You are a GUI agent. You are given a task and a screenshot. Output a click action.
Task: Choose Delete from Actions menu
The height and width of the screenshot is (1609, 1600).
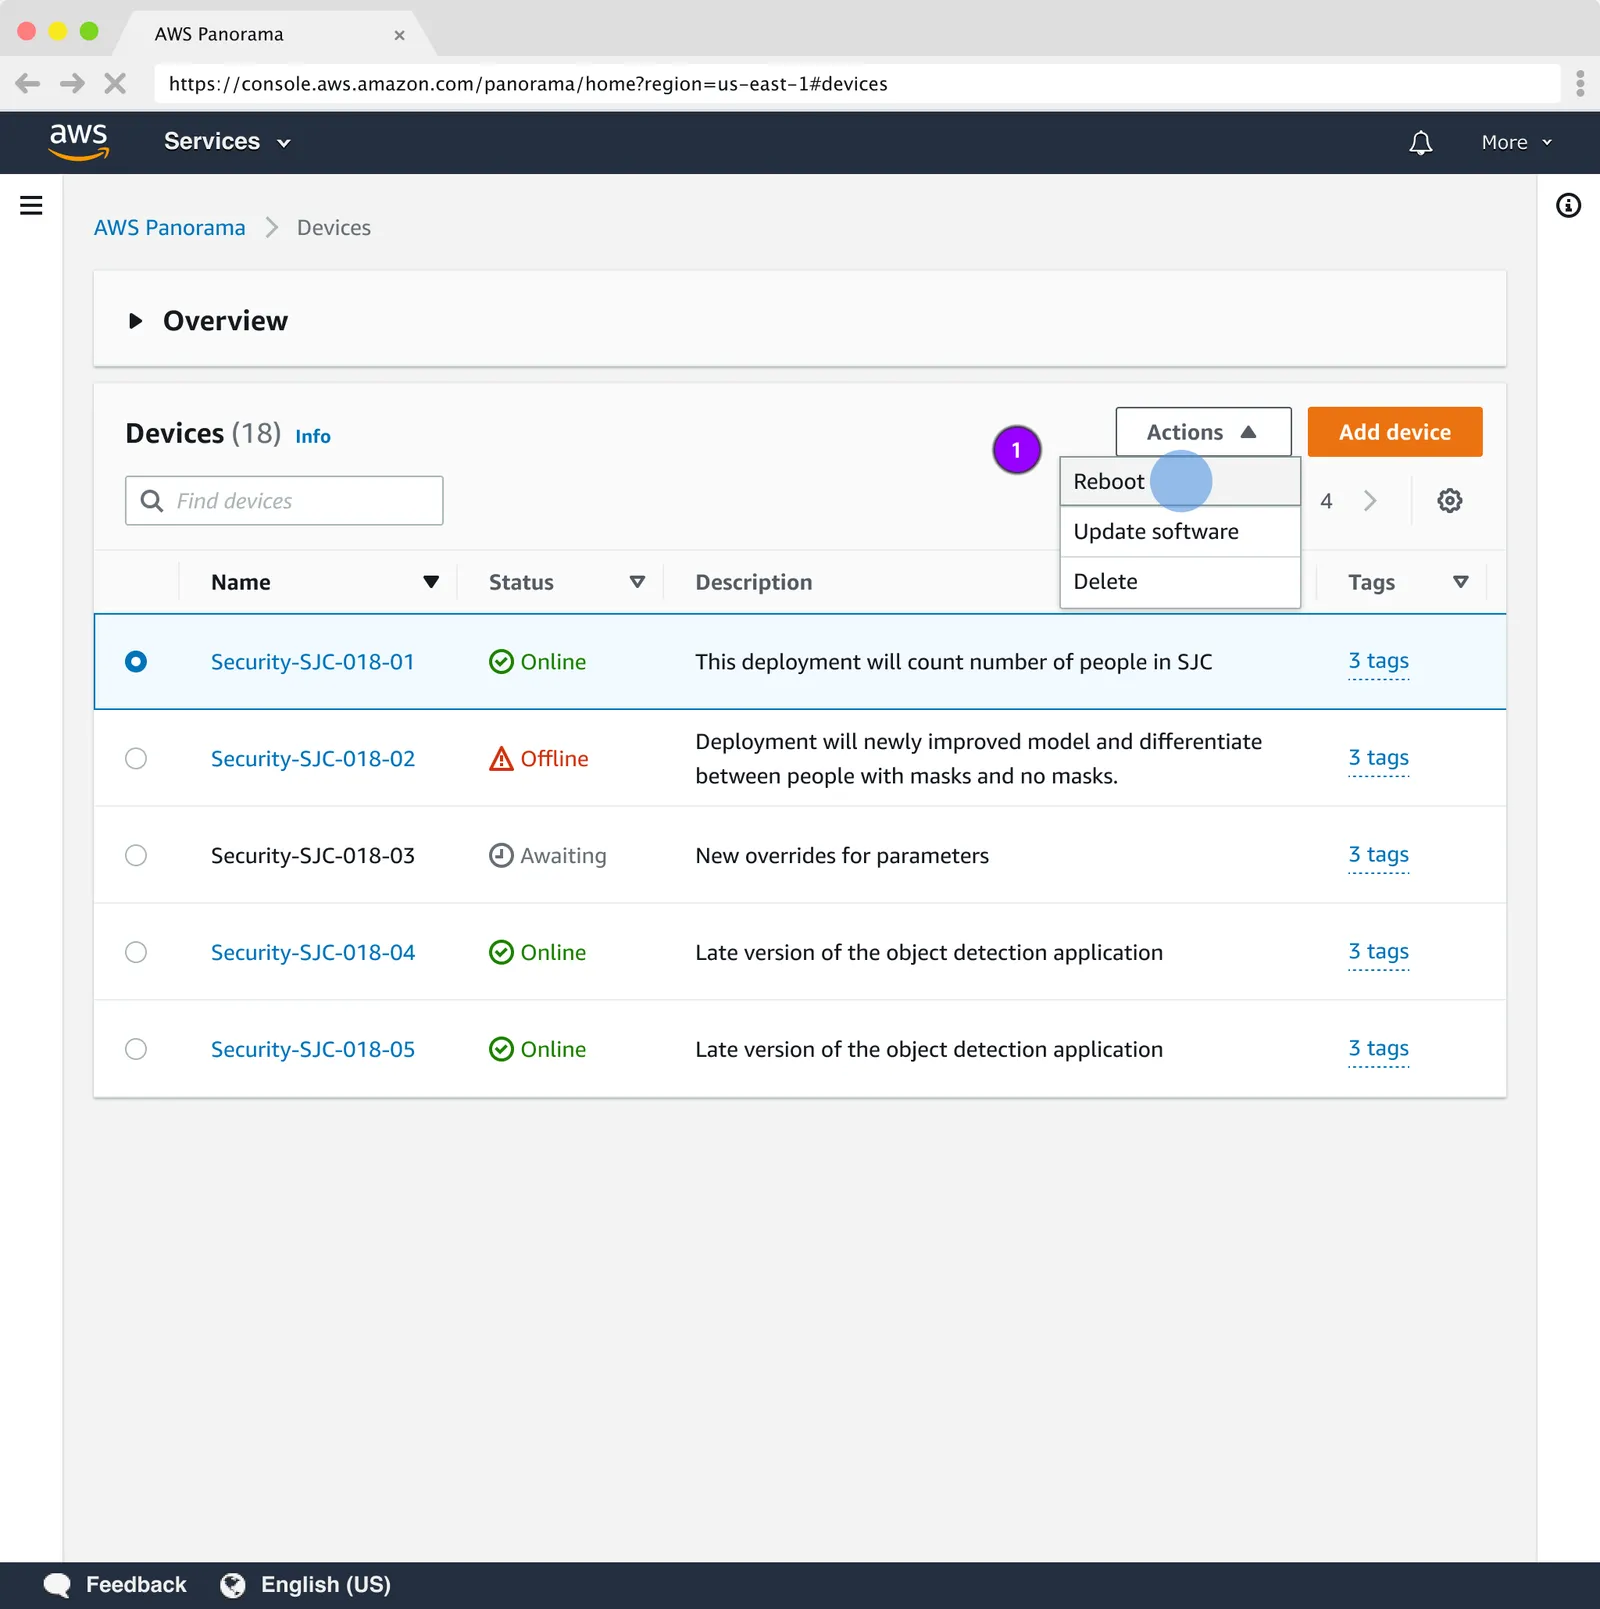point(1180,582)
